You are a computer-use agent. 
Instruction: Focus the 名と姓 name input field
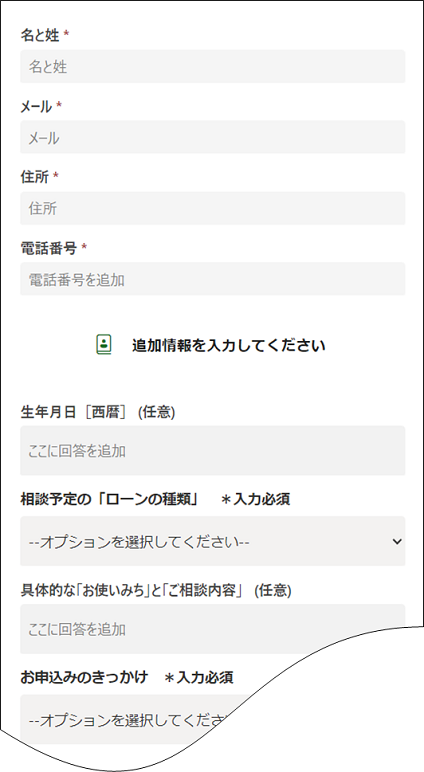click(x=213, y=66)
